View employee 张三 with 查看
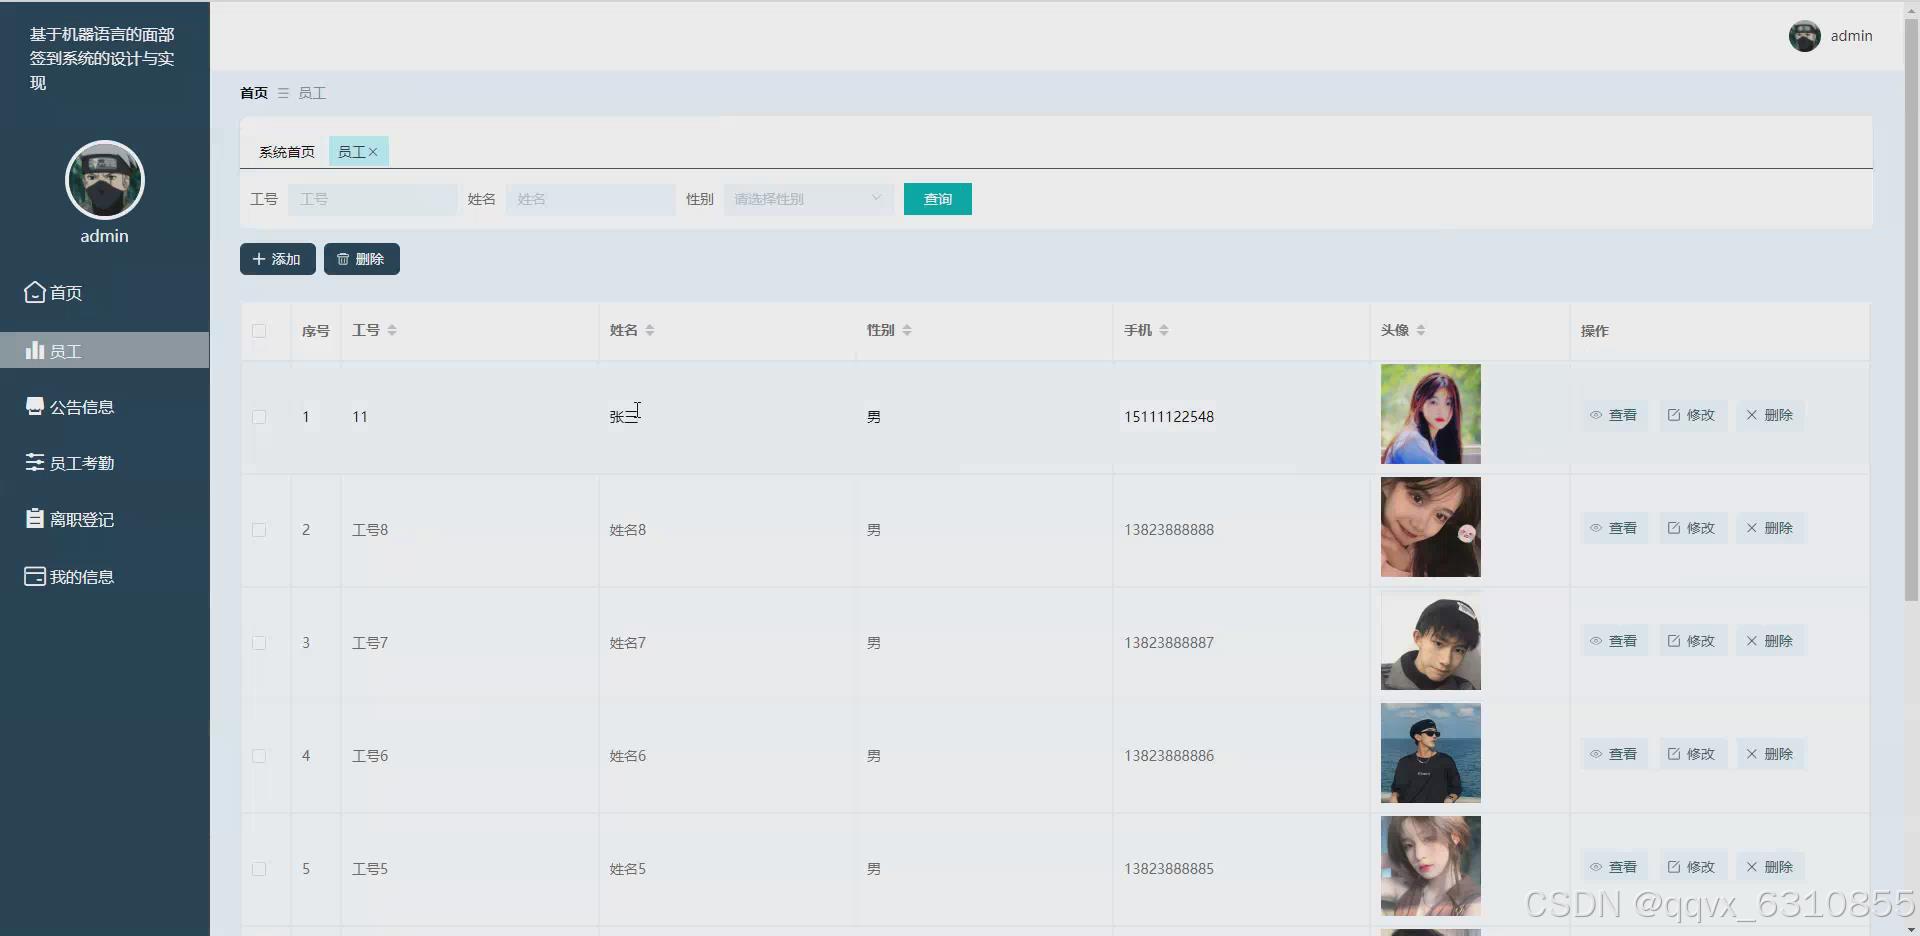The width and height of the screenshot is (1920, 936). tap(1614, 415)
